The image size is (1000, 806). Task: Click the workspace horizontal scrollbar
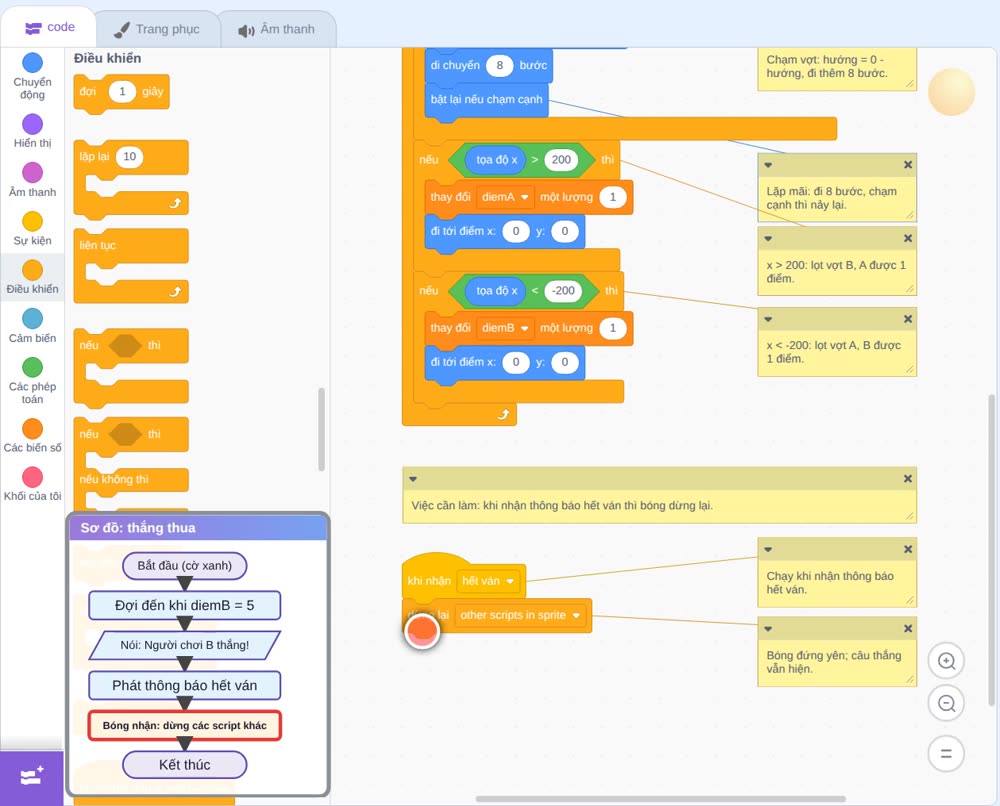tap(661, 799)
